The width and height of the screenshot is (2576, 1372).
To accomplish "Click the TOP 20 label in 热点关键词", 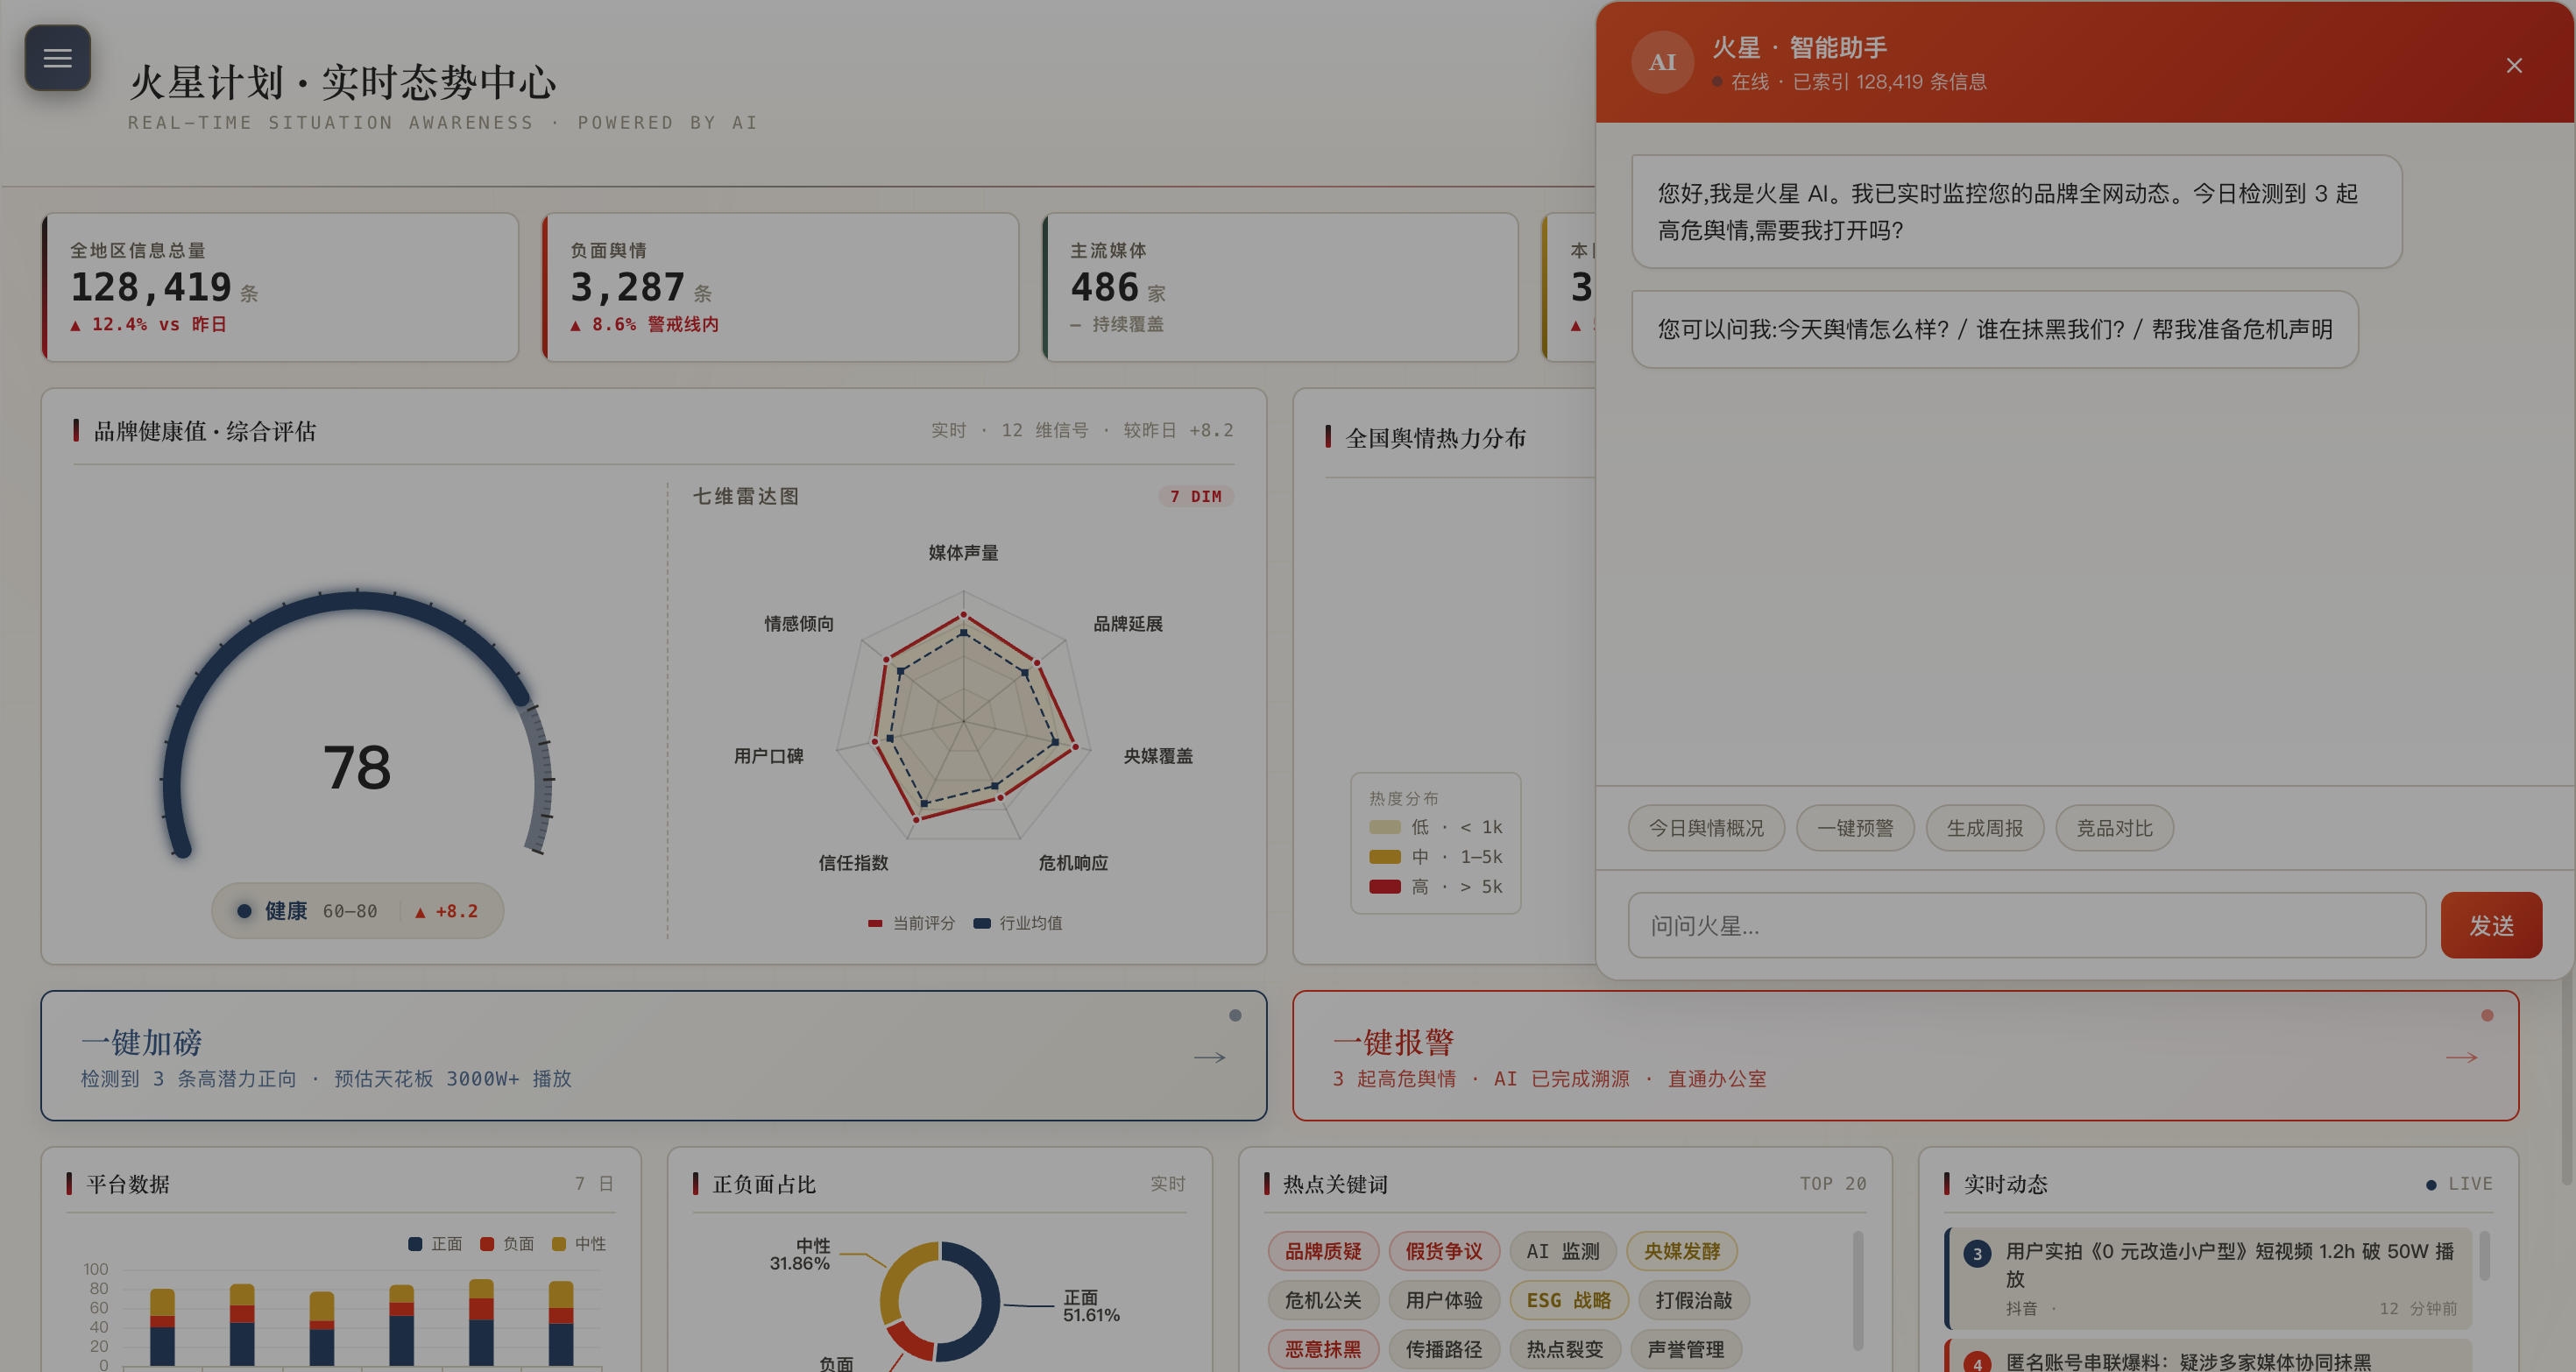I will (x=1833, y=1184).
